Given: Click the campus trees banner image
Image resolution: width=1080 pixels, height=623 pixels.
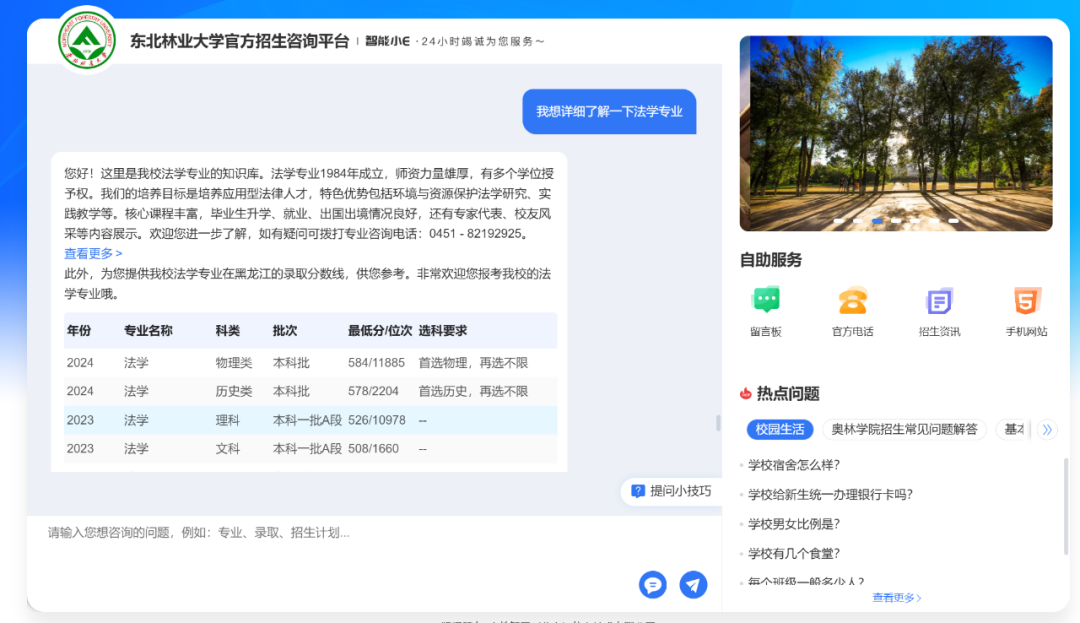Looking at the screenshot, I should 895,130.
